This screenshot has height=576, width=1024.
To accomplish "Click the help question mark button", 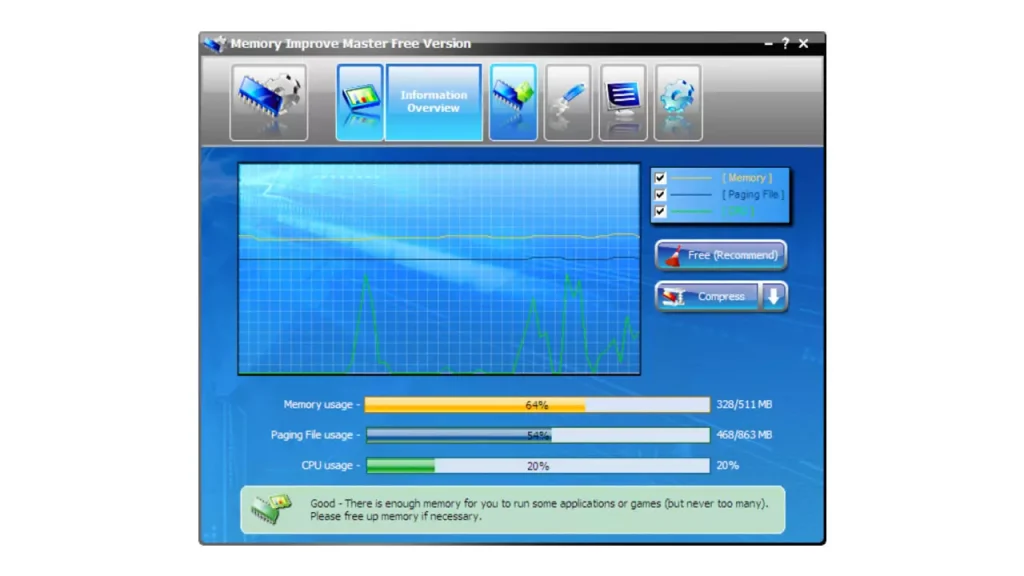I will pyautogui.click(x=785, y=44).
